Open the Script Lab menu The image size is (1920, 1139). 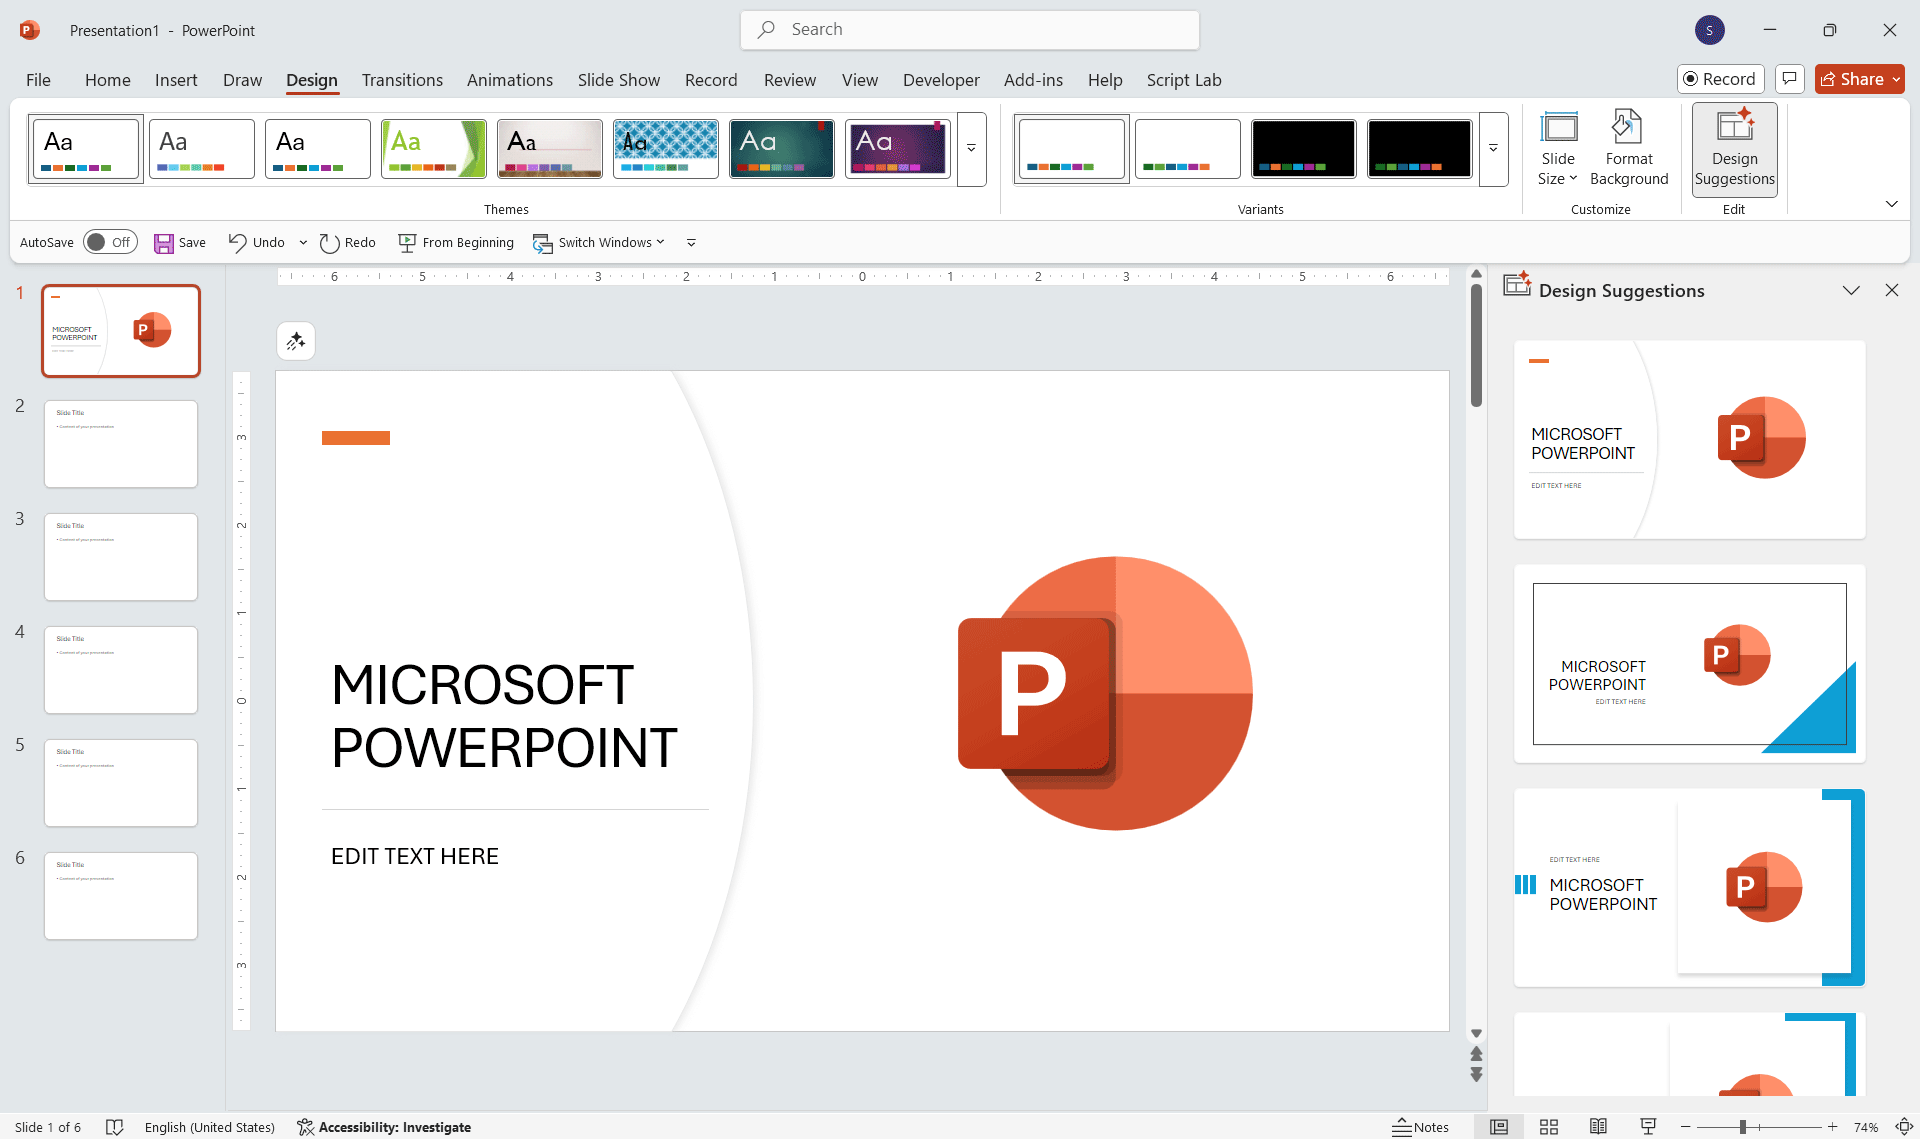pos(1184,80)
